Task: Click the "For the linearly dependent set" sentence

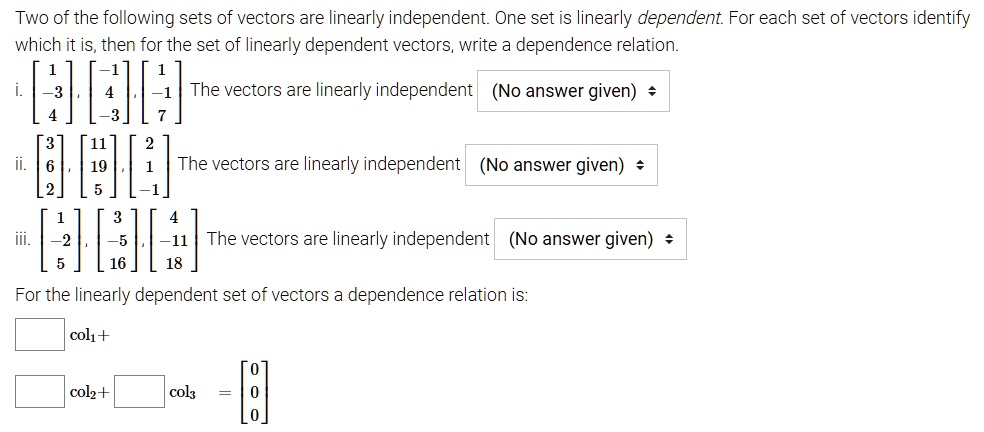Action: [x=272, y=296]
